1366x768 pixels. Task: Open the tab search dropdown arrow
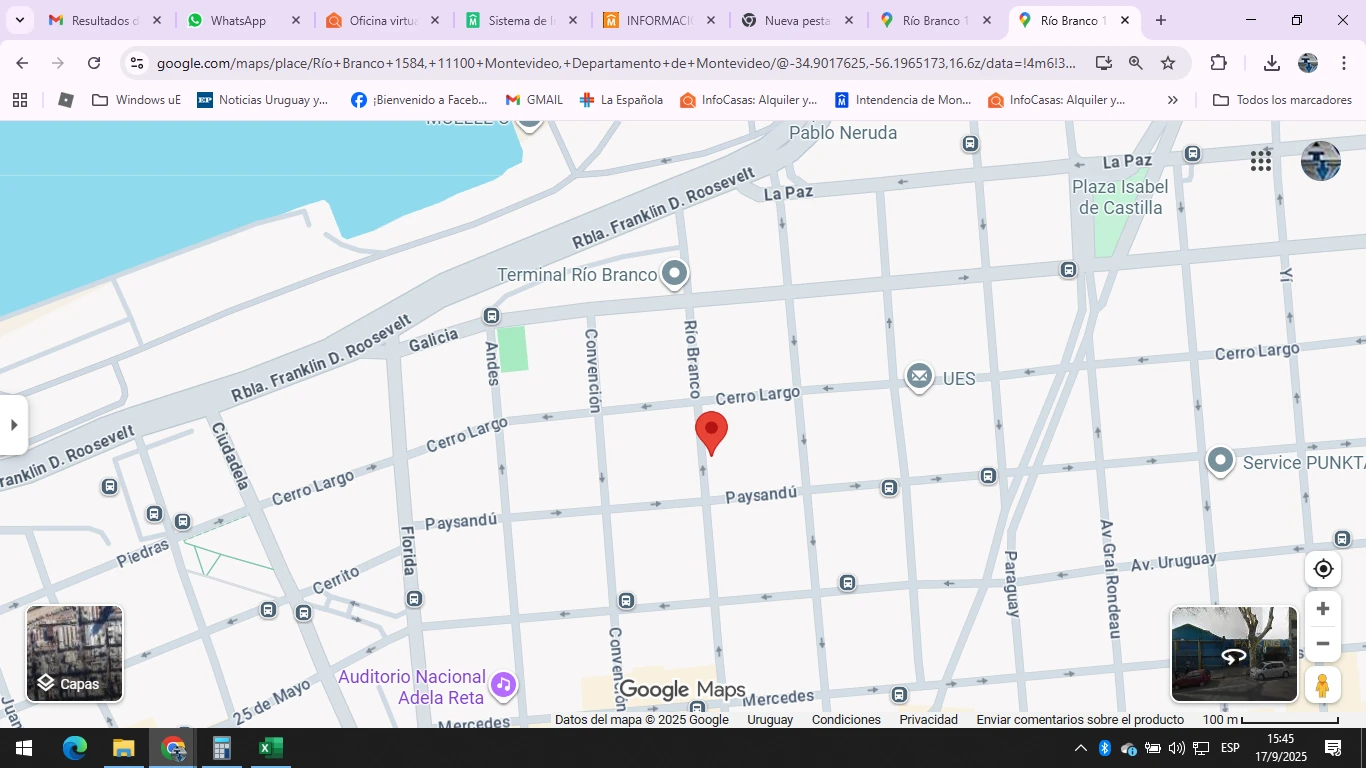click(x=19, y=20)
